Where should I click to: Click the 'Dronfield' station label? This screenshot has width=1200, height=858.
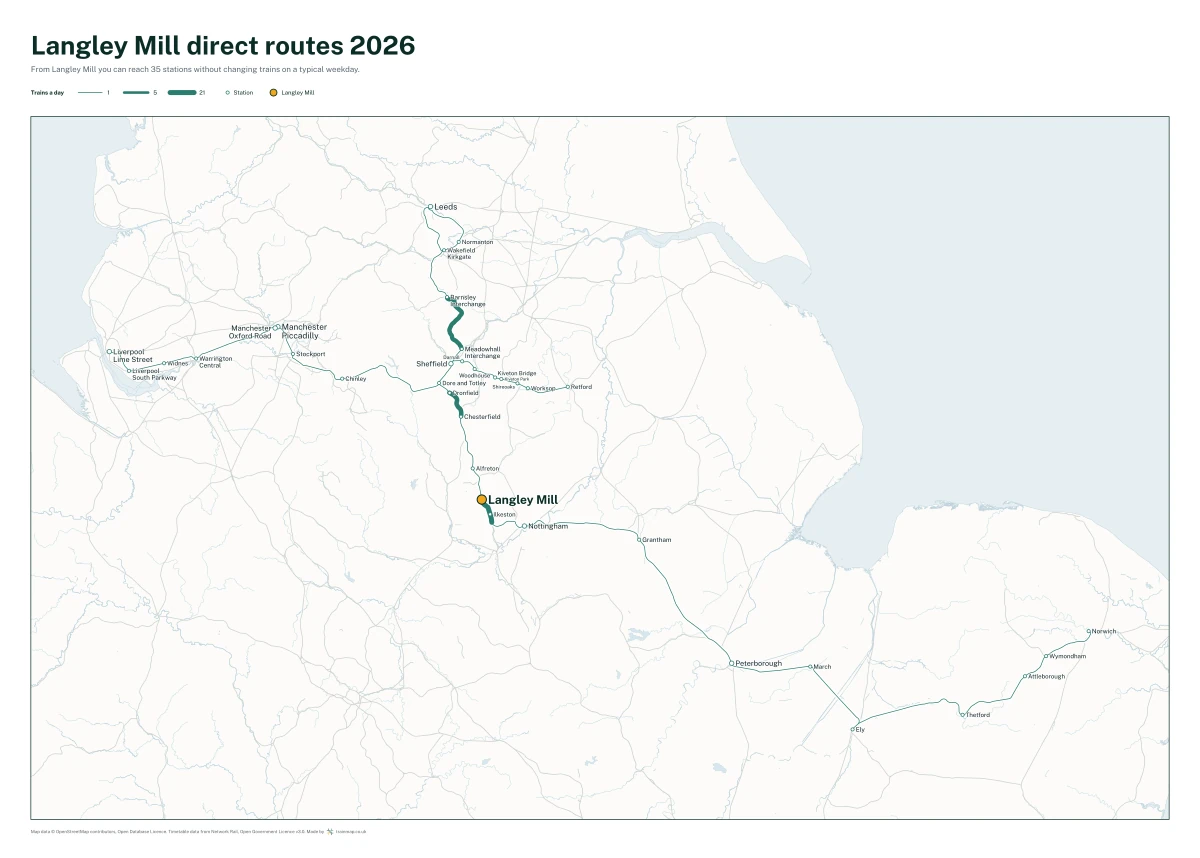coord(466,393)
